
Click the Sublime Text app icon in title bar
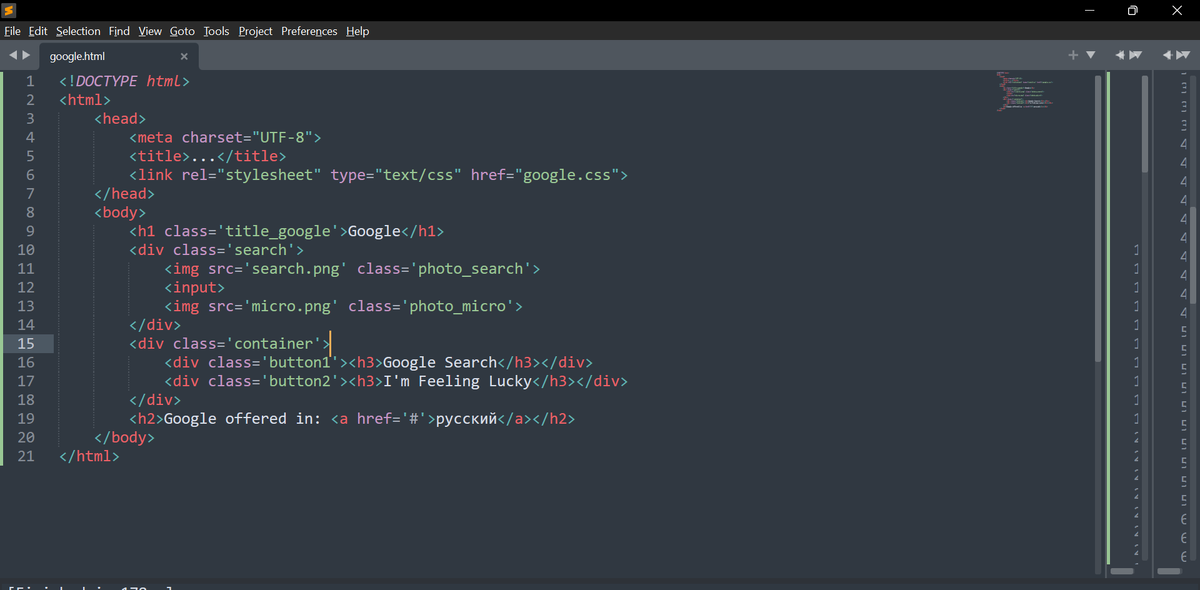tap(9, 10)
